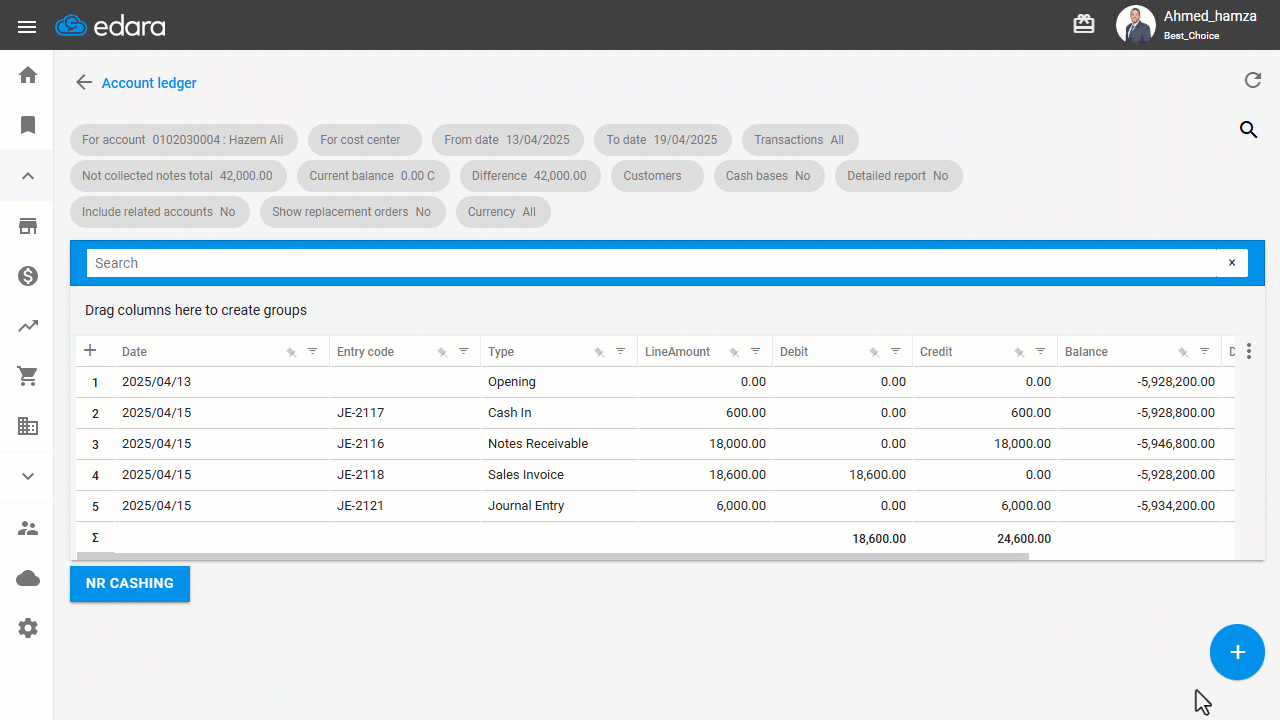Open the gift card icon in header
The image size is (1280, 720).
point(1084,25)
